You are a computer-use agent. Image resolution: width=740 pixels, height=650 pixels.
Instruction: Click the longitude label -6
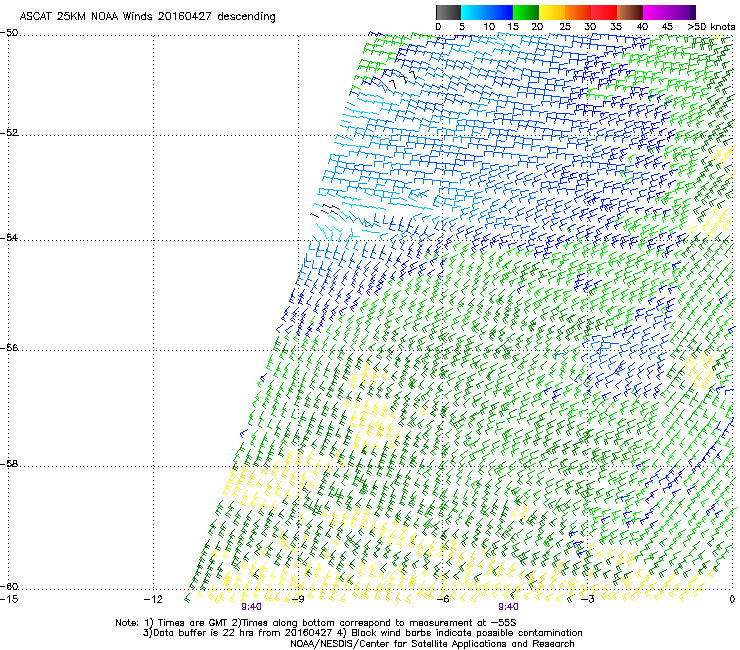[x=442, y=599]
